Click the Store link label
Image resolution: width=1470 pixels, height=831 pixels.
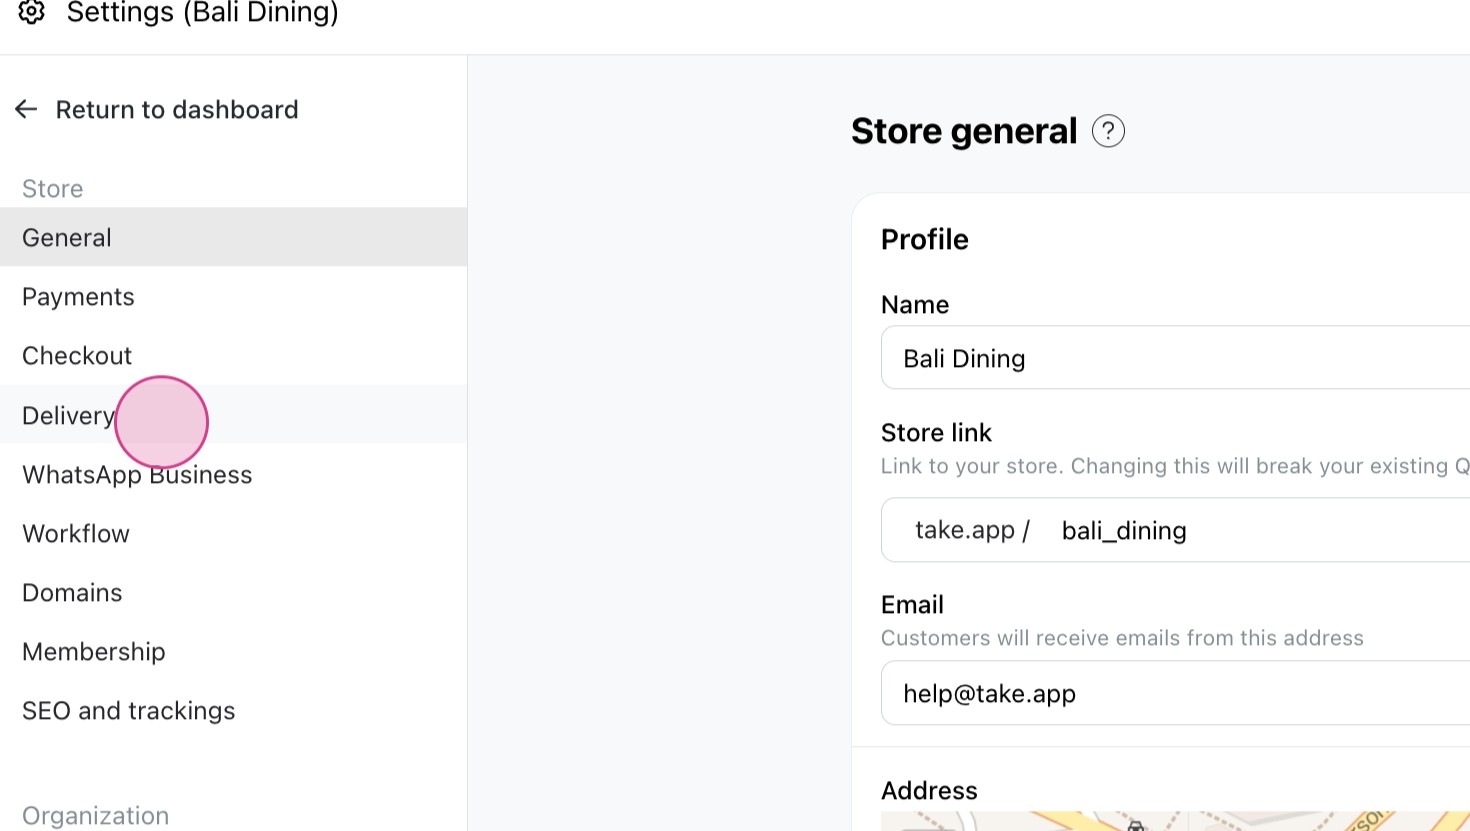936,432
